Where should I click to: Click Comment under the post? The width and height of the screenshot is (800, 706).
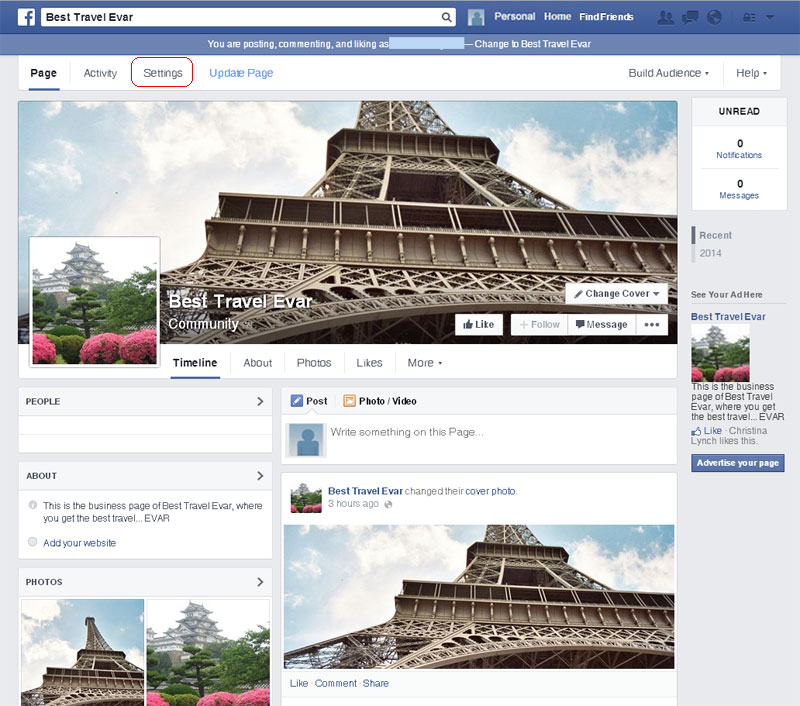336,683
